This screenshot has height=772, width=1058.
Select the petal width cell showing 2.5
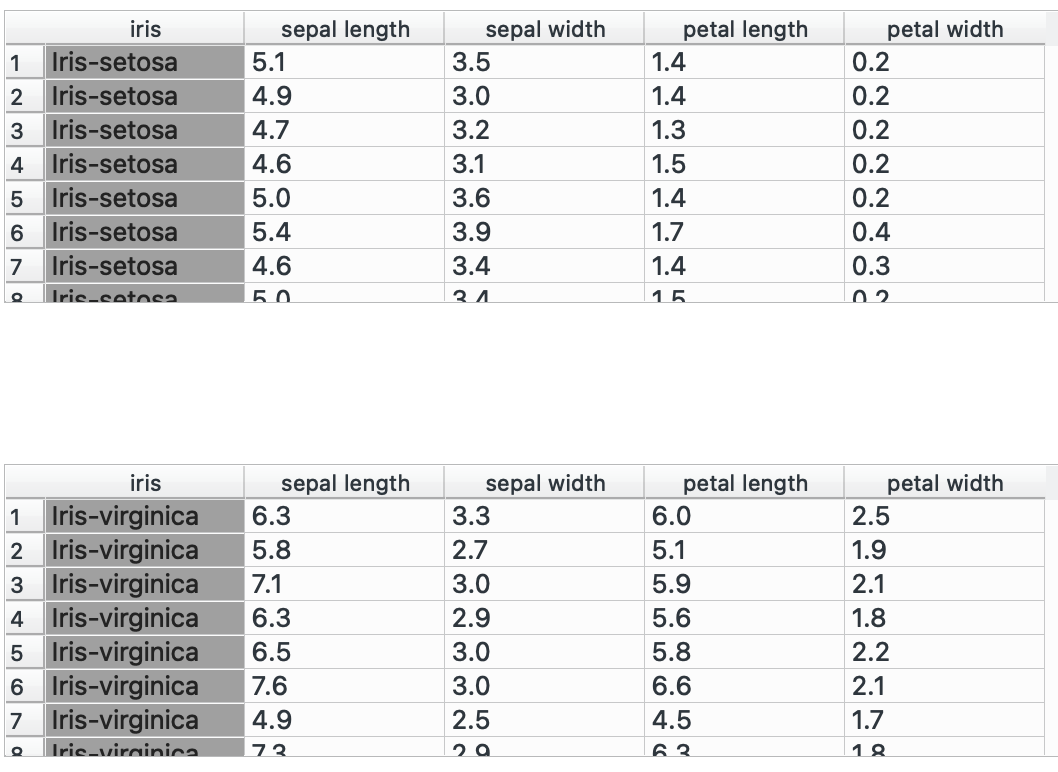click(x=945, y=517)
